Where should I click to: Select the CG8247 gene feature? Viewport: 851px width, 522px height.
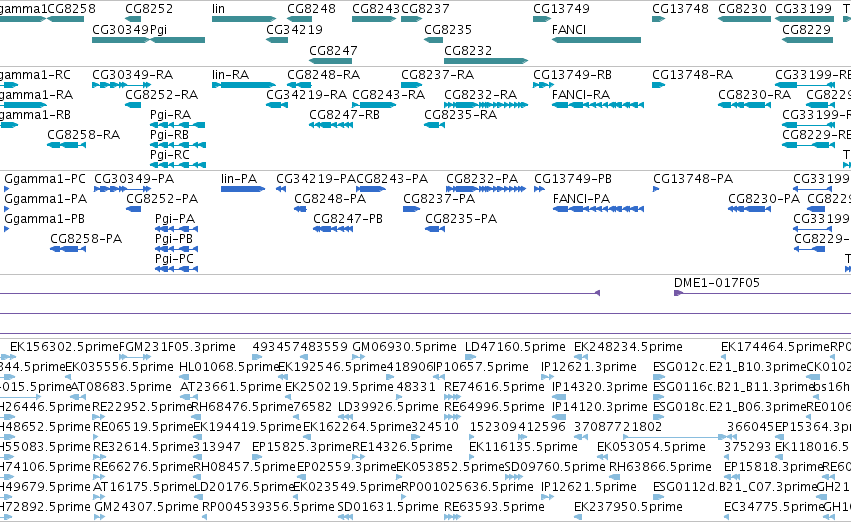click(331, 61)
